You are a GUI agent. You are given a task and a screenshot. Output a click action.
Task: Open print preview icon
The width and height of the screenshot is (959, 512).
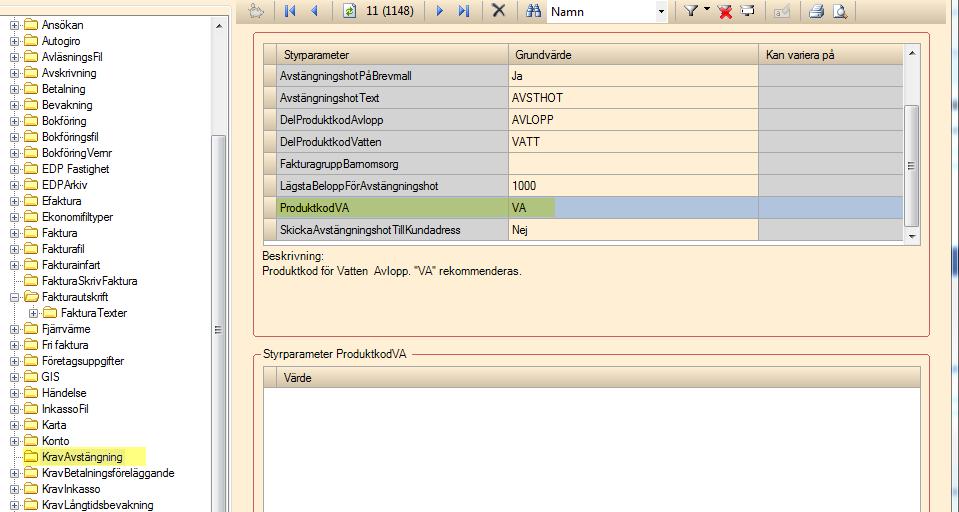840,11
